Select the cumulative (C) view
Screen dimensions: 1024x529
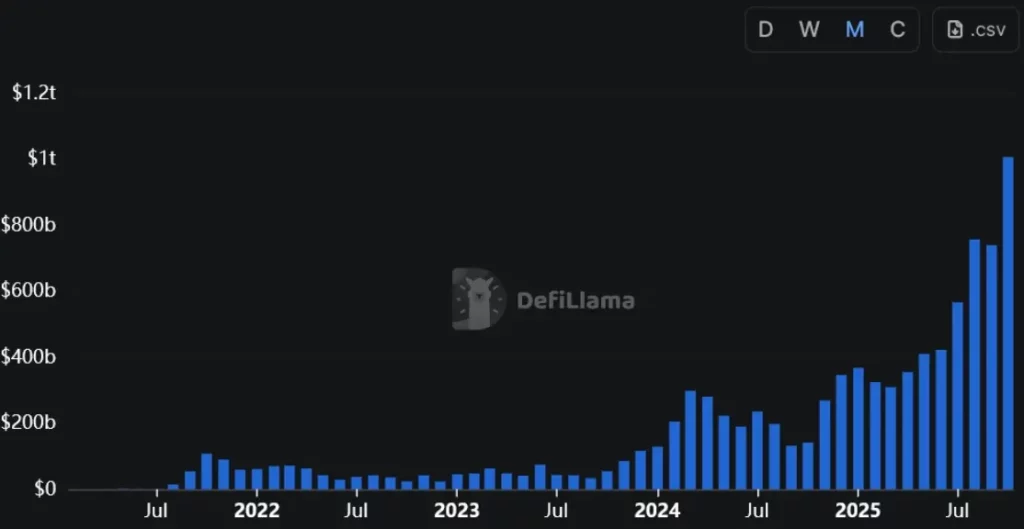pyautogui.click(x=898, y=30)
